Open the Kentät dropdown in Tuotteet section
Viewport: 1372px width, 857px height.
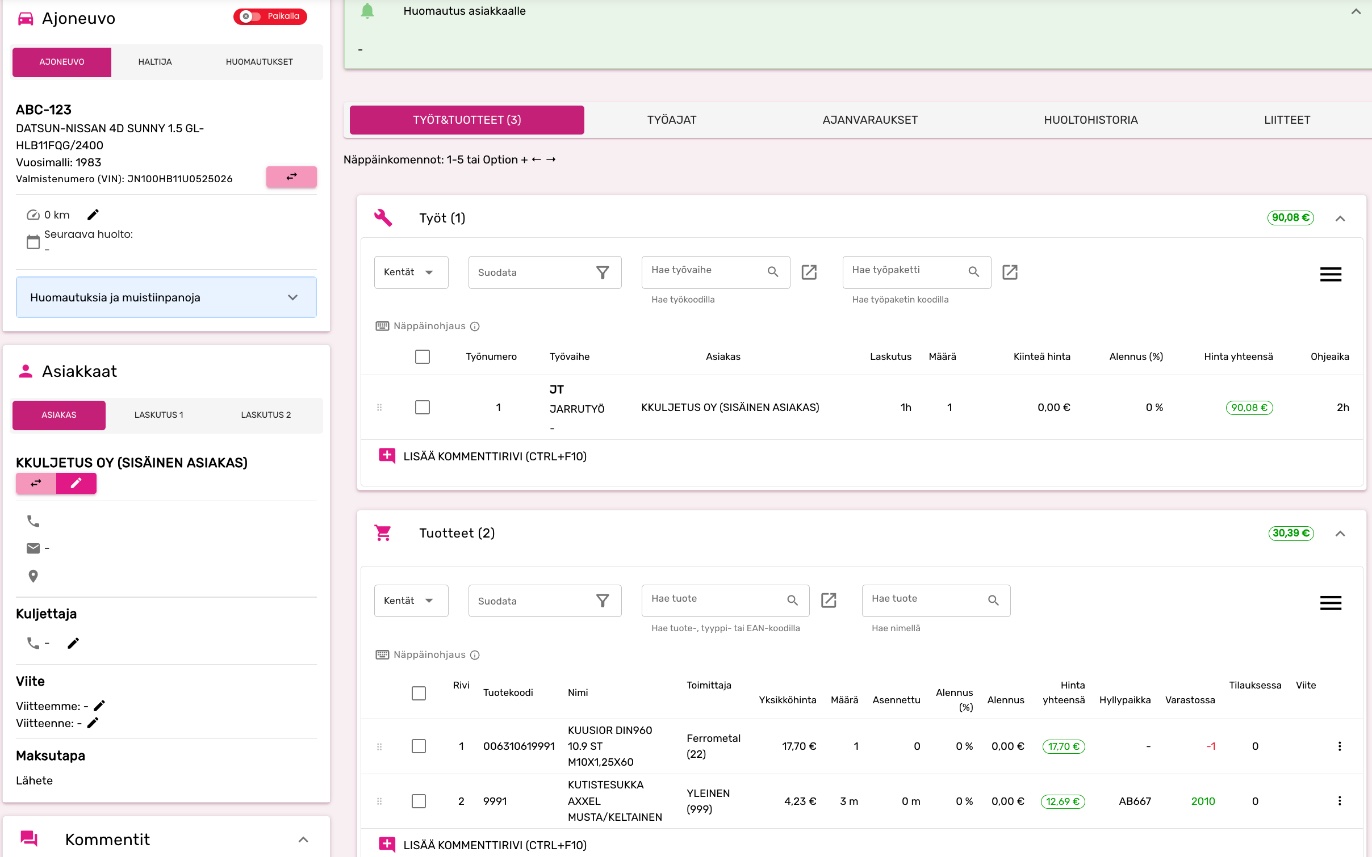(411, 601)
